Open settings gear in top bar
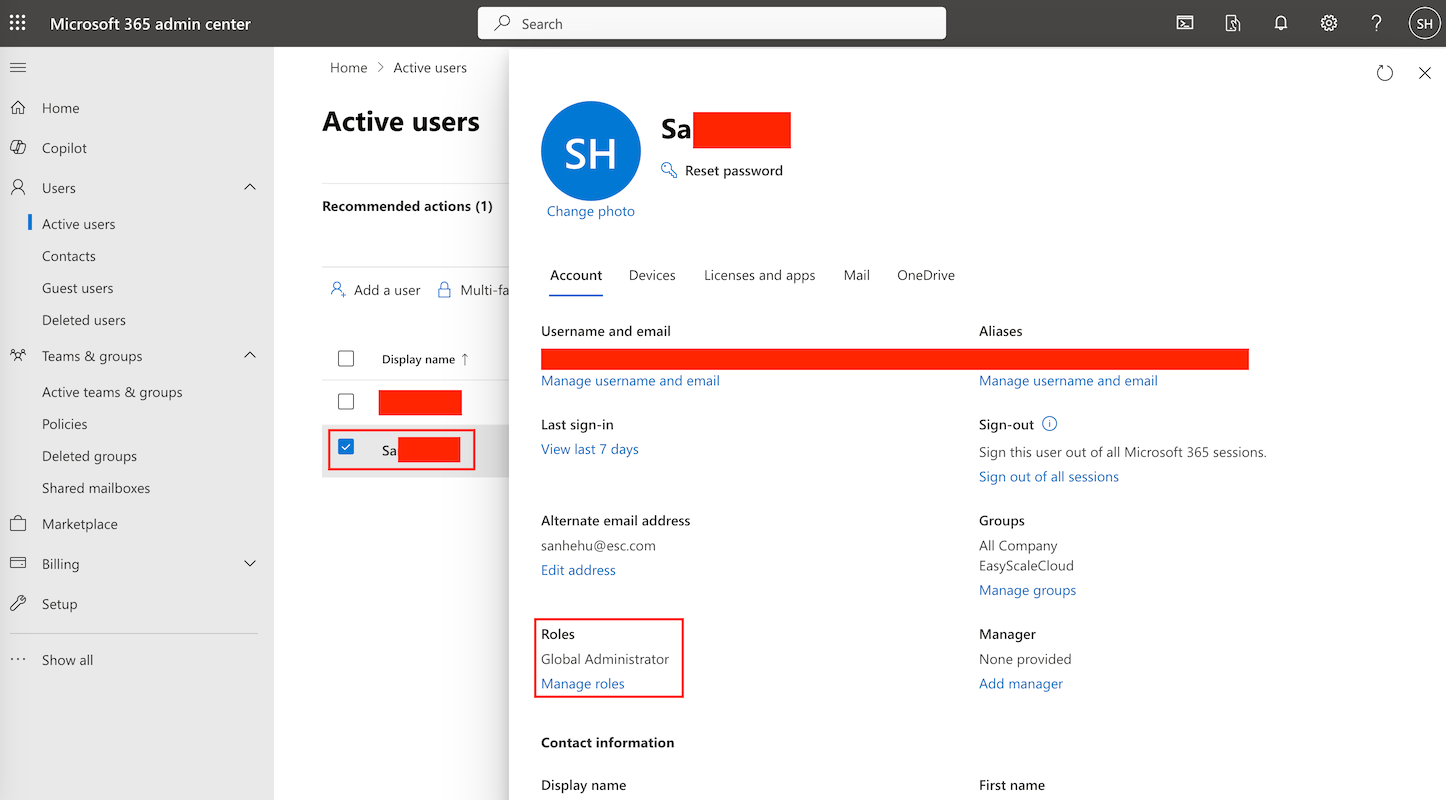This screenshot has width=1446, height=800. (1329, 23)
